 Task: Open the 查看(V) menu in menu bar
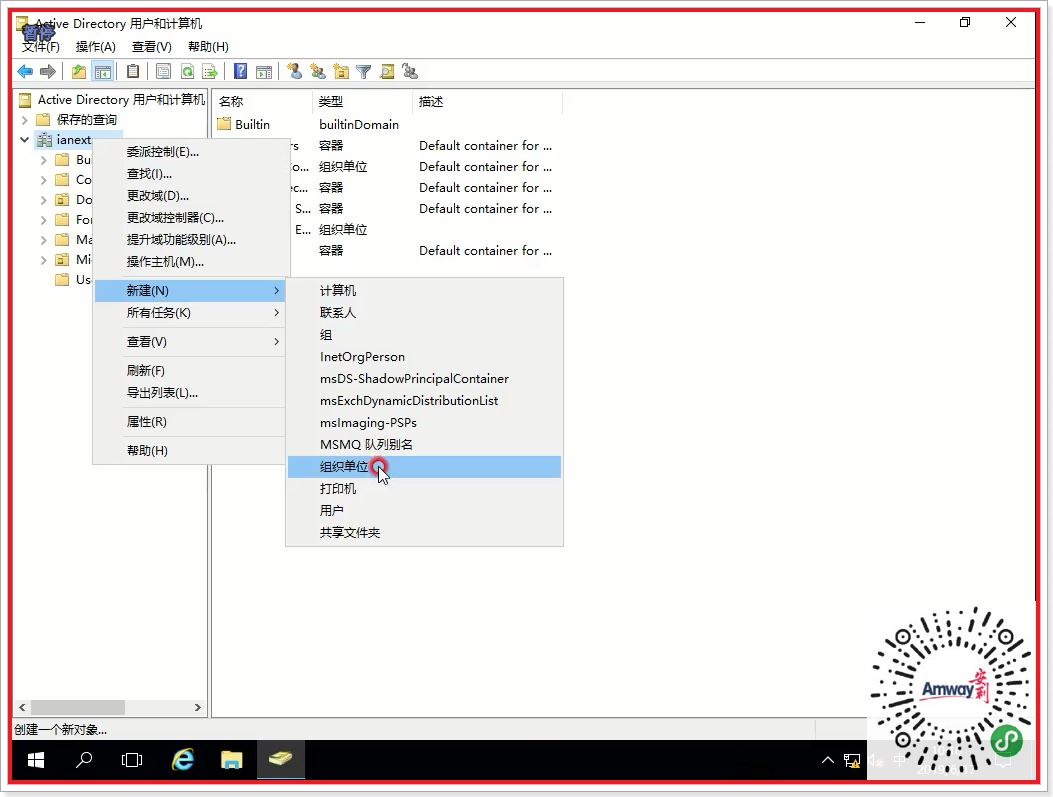[152, 46]
